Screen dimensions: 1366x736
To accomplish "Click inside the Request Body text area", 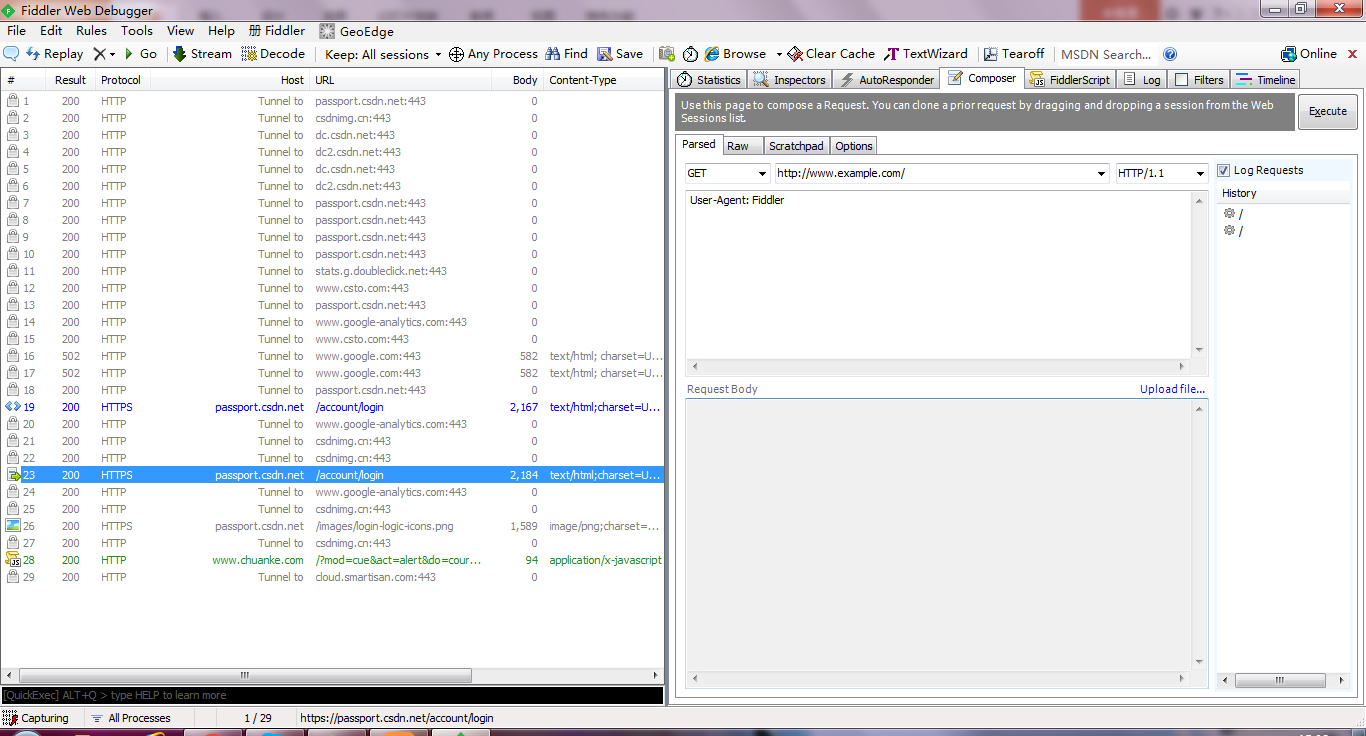I will tap(939, 534).
